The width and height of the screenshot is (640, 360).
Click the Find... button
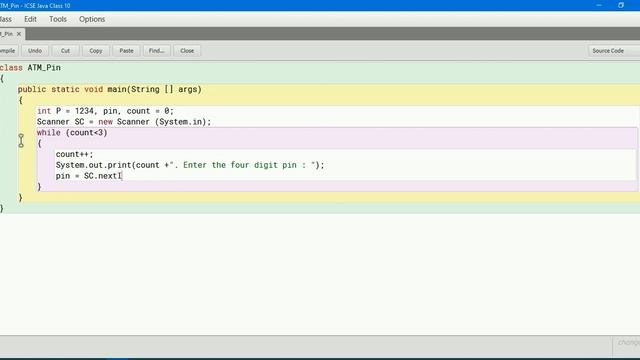(156, 51)
